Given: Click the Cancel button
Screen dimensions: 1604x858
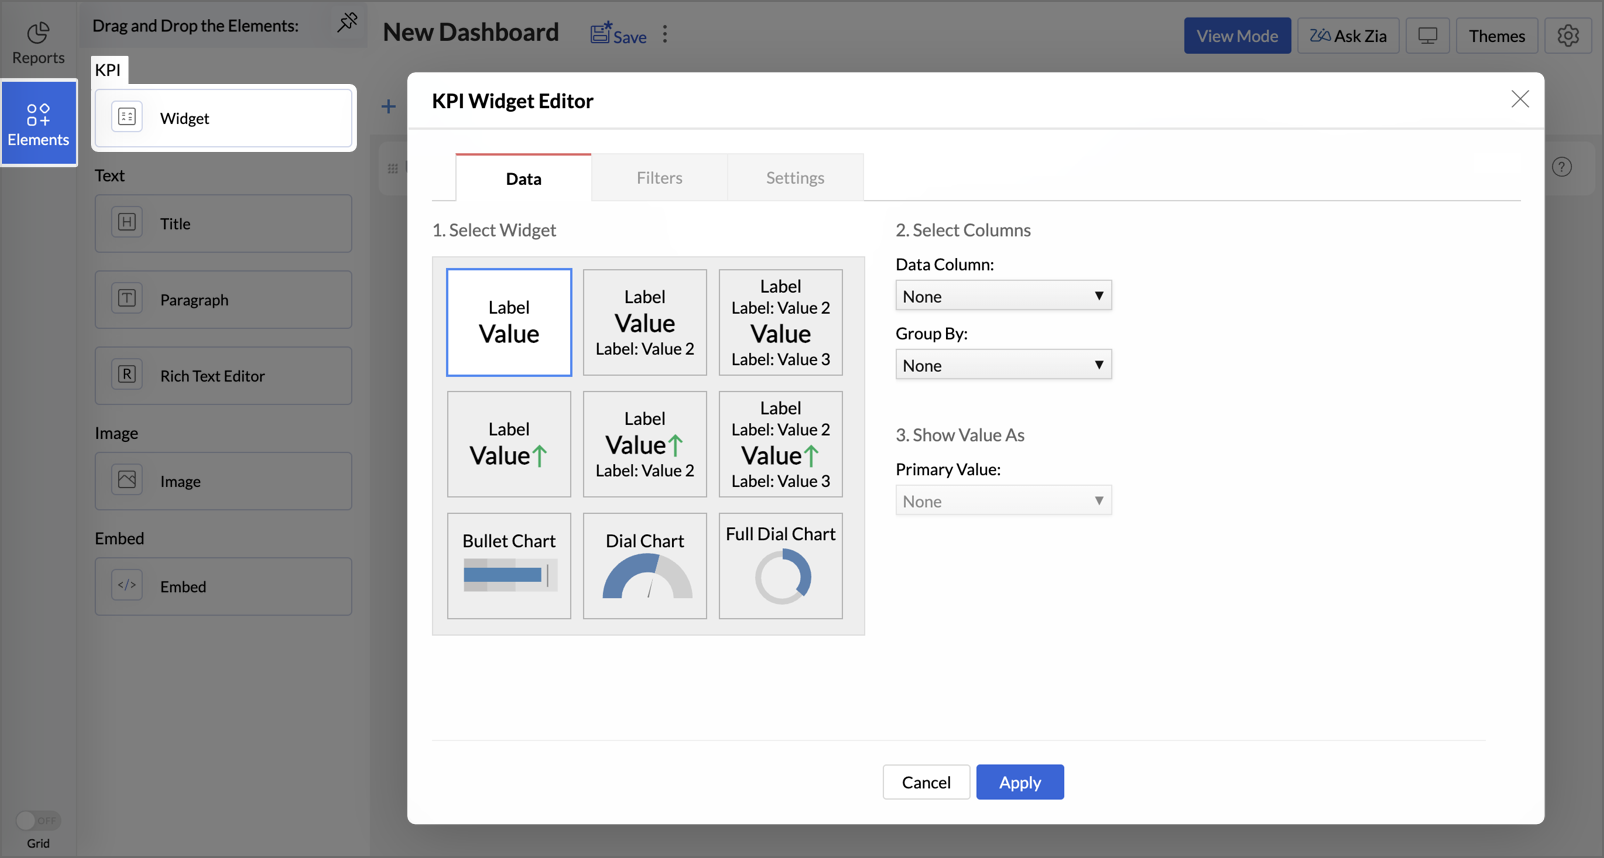Looking at the screenshot, I should (926, 782).
